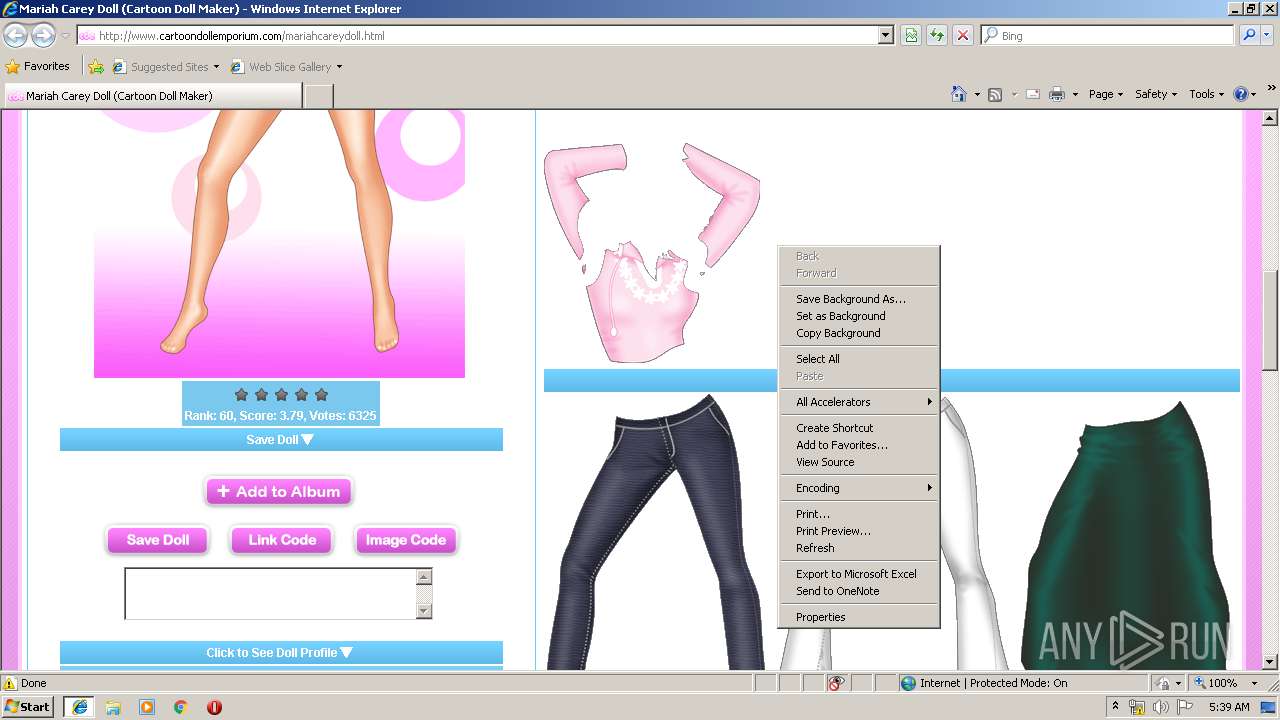The image size is (1280, 720).
Task: Click the Compatibility View icon
Action: [911, 35]
